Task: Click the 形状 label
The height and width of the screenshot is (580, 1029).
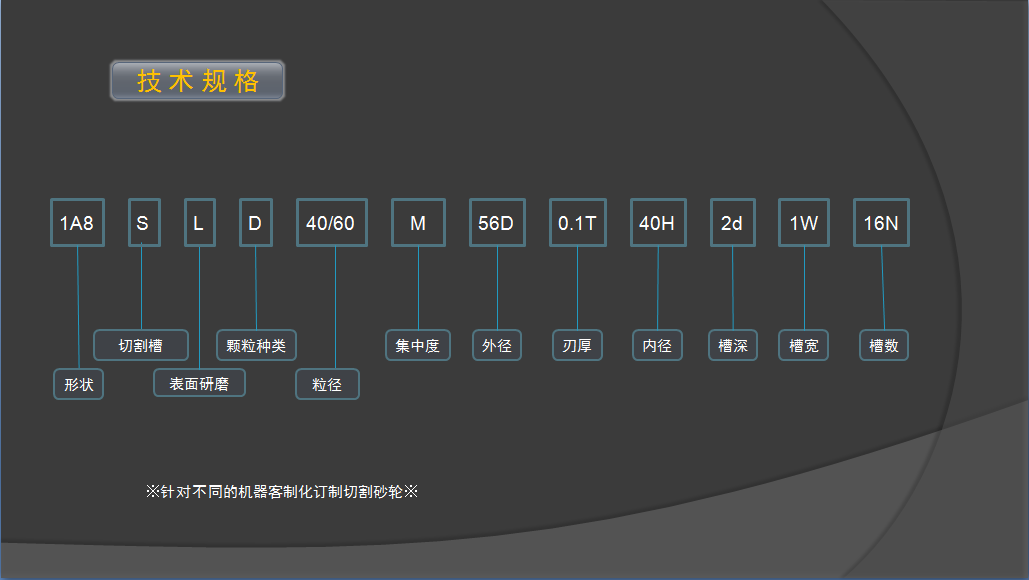Action: [78, 384]
